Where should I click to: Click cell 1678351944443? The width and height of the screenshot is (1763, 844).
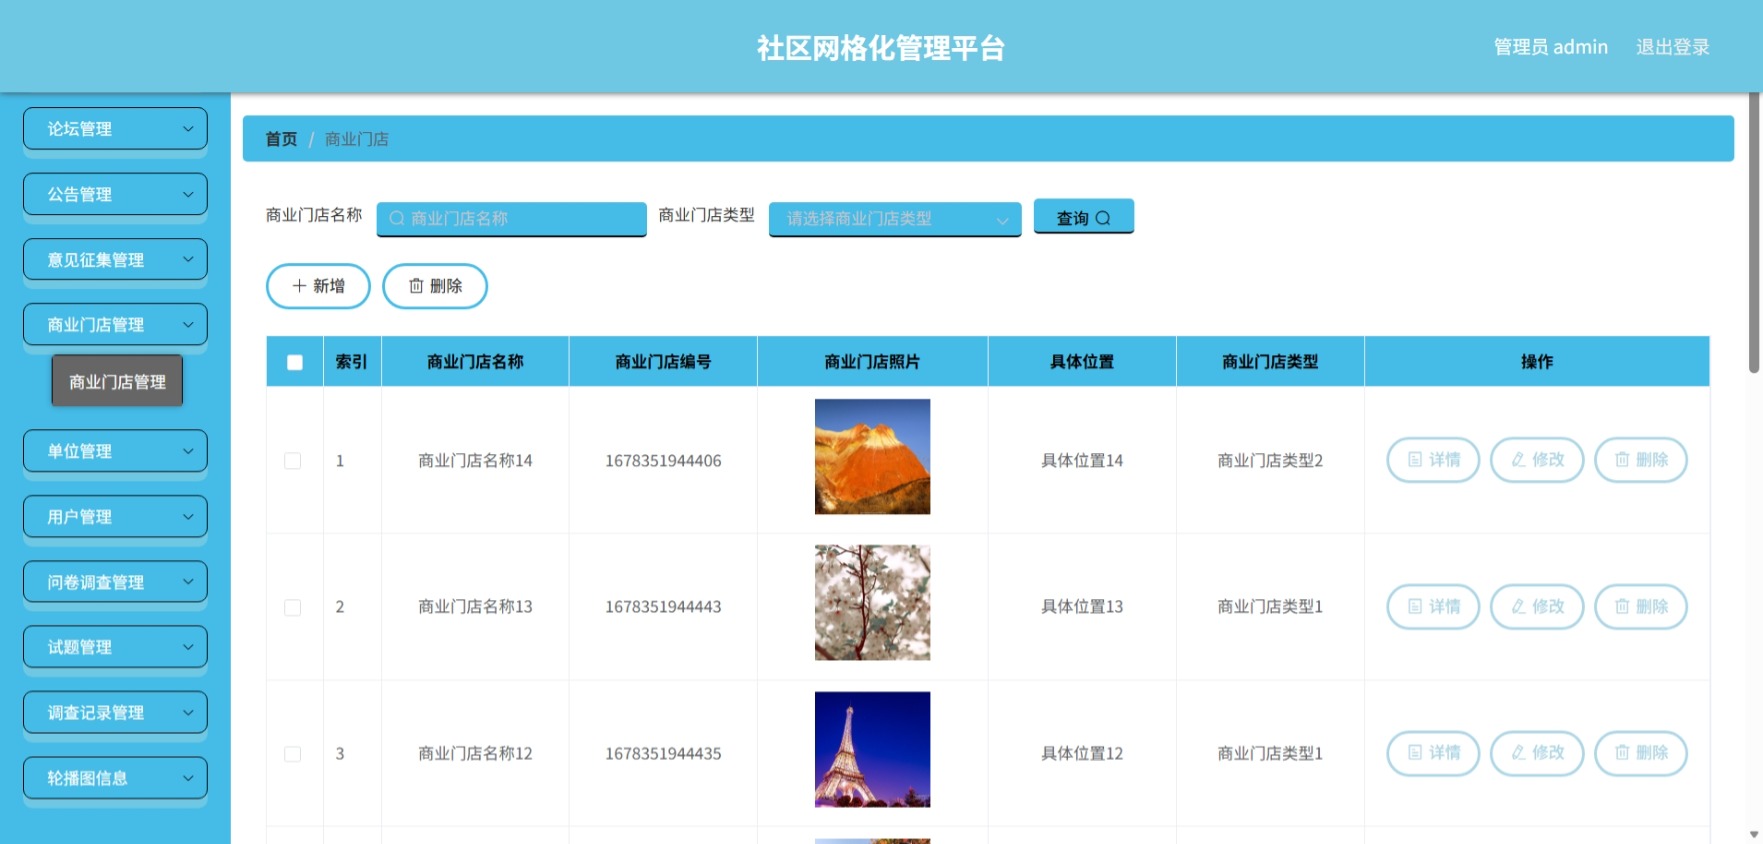(x=663, y=607)
